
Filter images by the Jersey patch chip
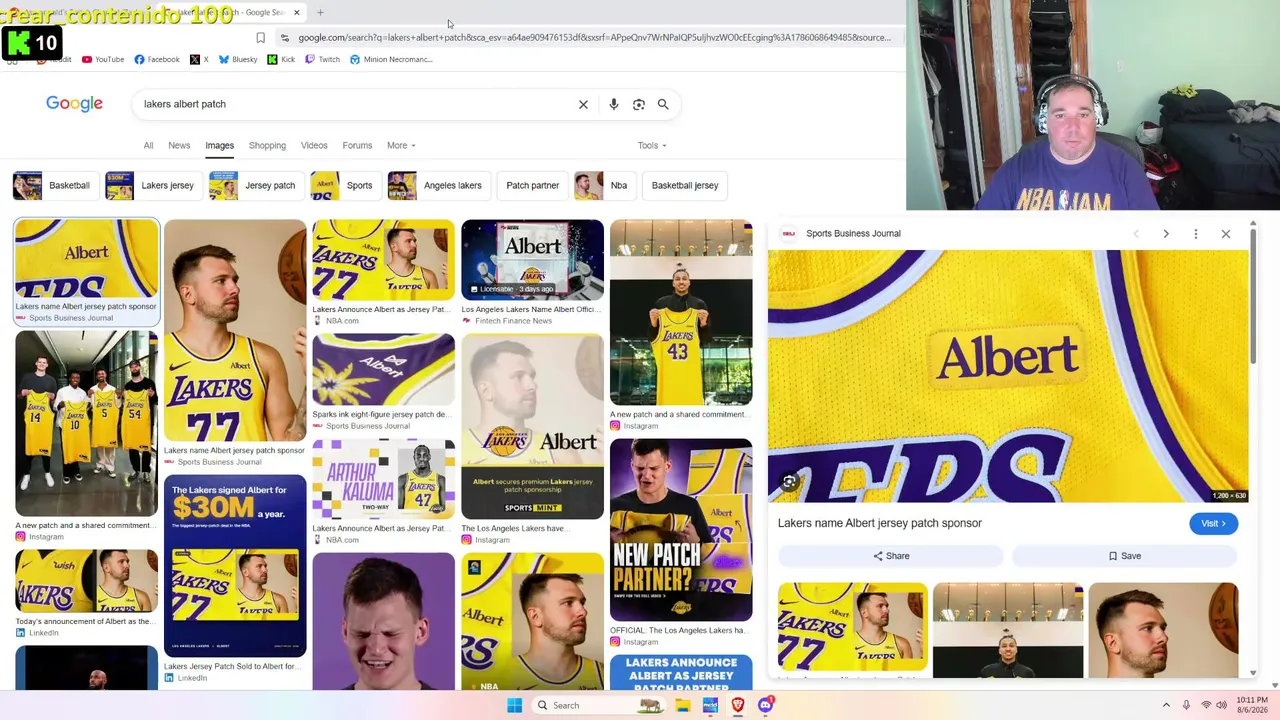tap(256, 185)
